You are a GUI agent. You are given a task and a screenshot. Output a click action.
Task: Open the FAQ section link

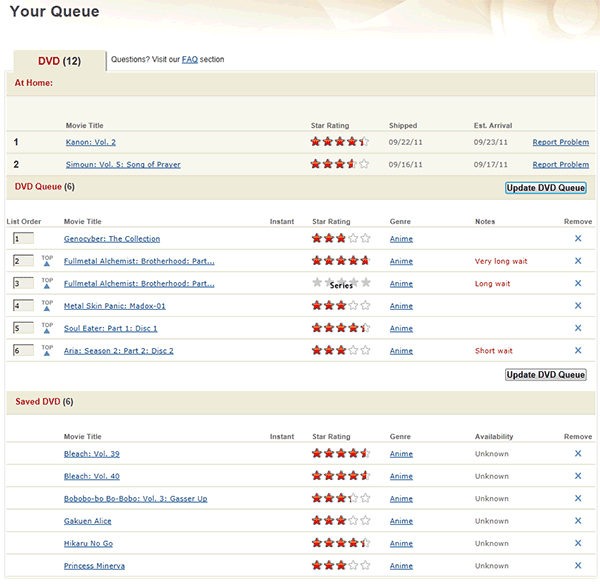[x=189, y=59]
